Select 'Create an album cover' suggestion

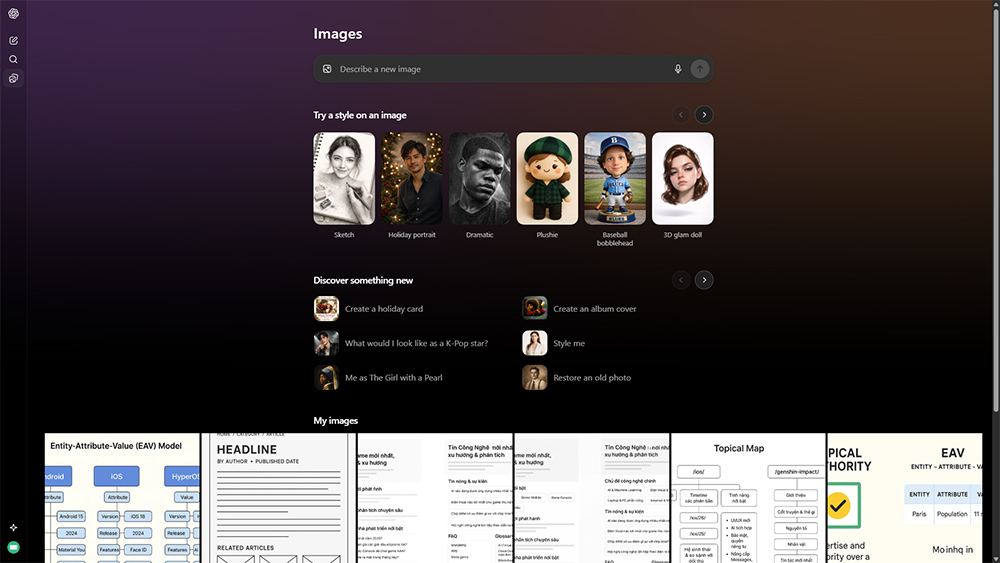coord(594,309)
